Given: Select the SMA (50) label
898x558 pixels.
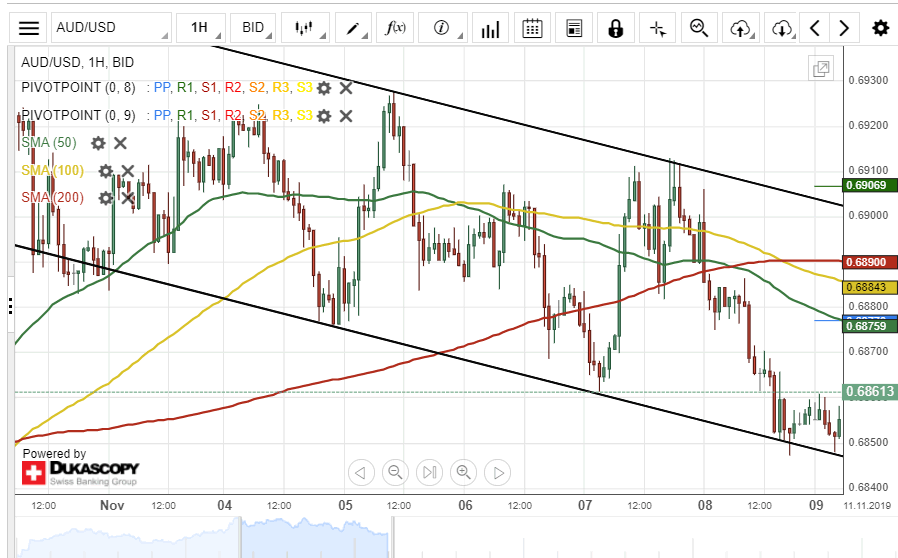Looking at the screenshot, I should (49, 143).
